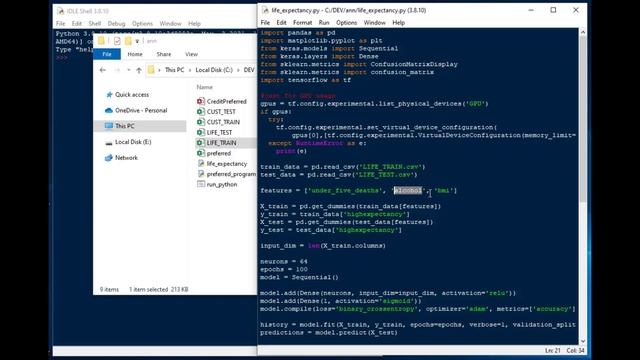Click the 'neurons = 64' code line

point(284,262)
